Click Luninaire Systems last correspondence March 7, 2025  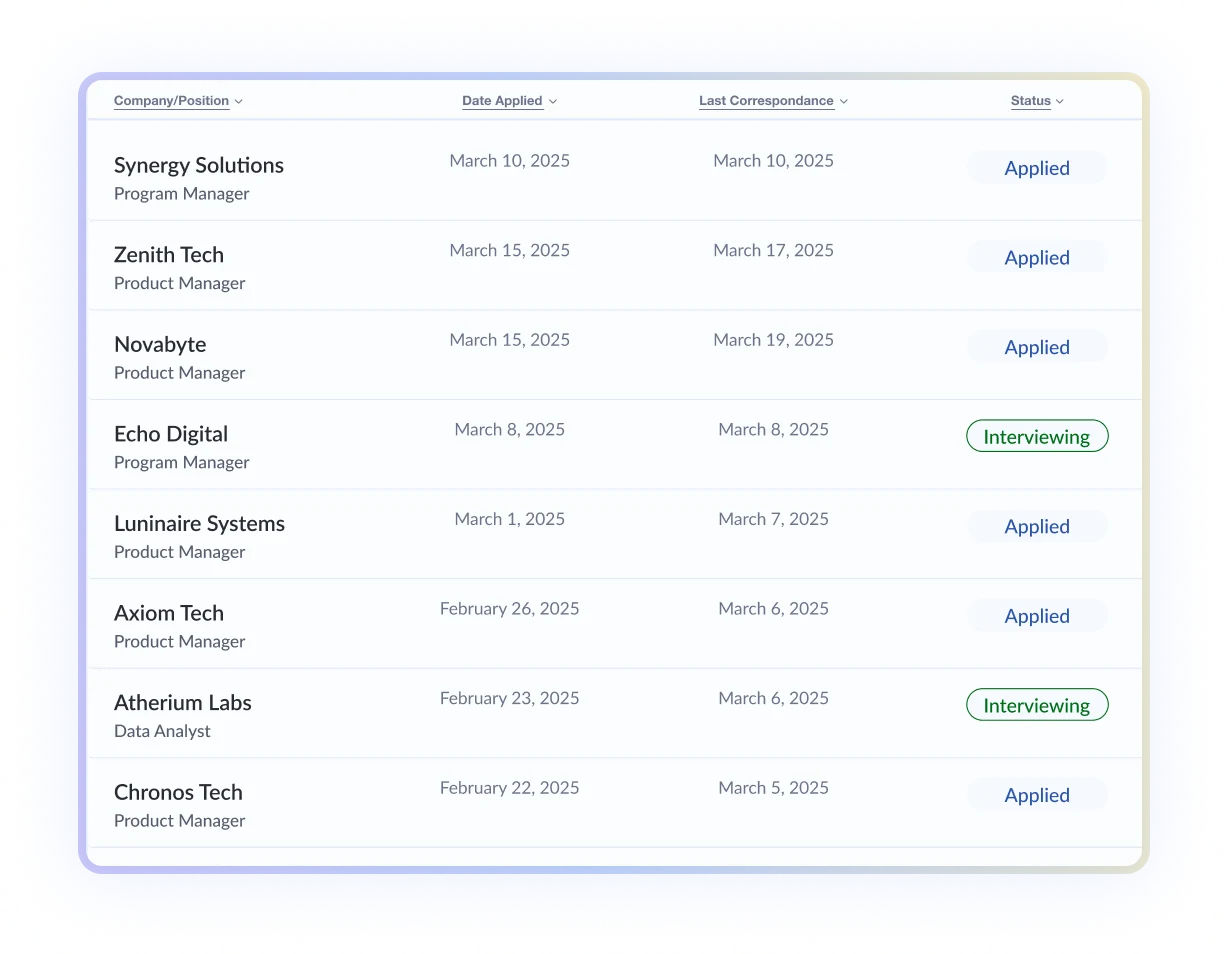[x=774, y=519]
